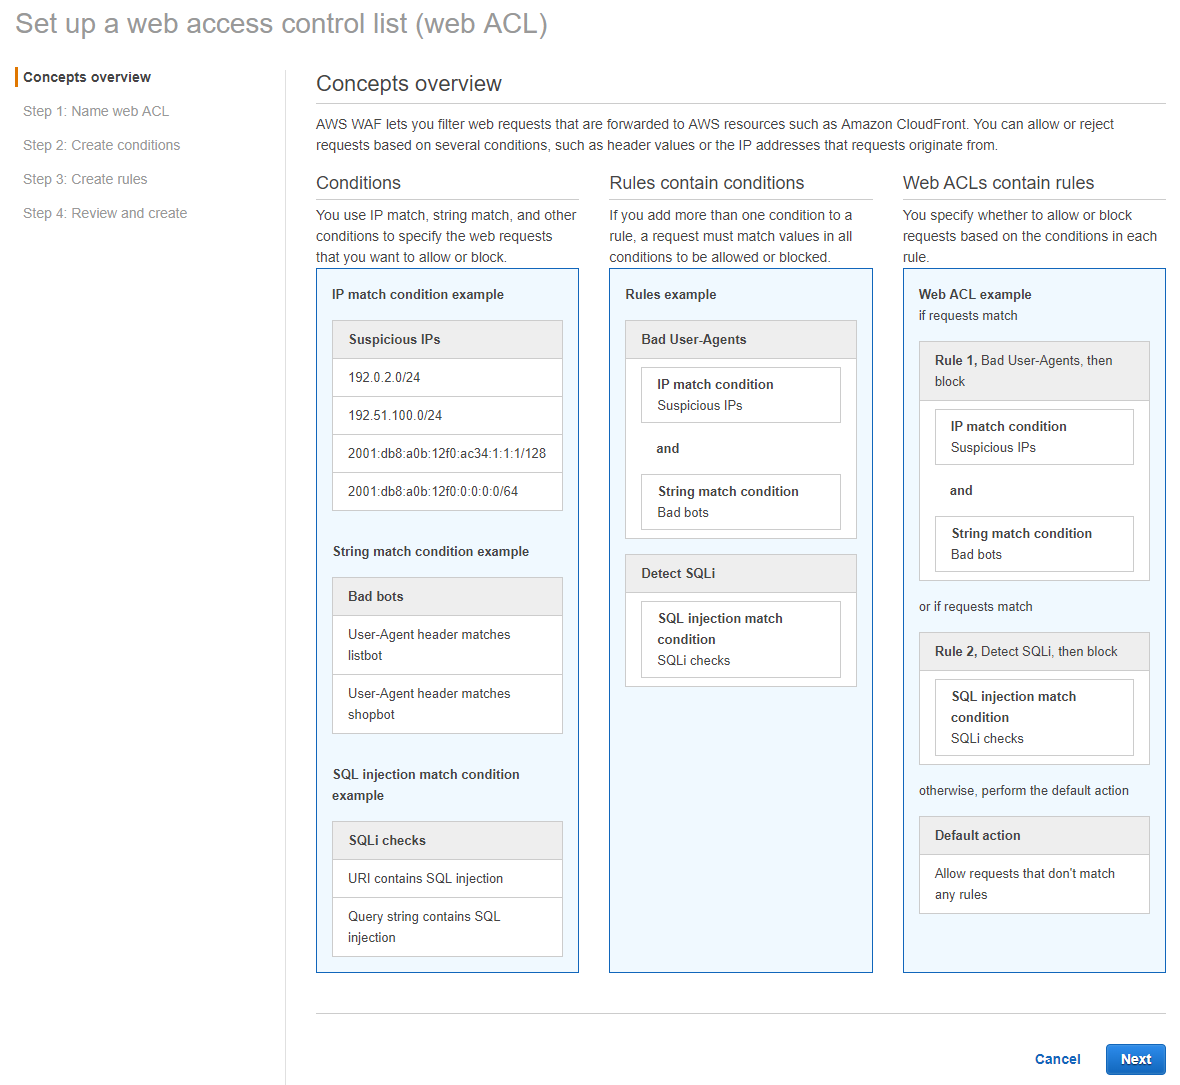Click the Next button
Image resolution: width=1180 pixels, height=1085 pixels.
(1135, 1059)
